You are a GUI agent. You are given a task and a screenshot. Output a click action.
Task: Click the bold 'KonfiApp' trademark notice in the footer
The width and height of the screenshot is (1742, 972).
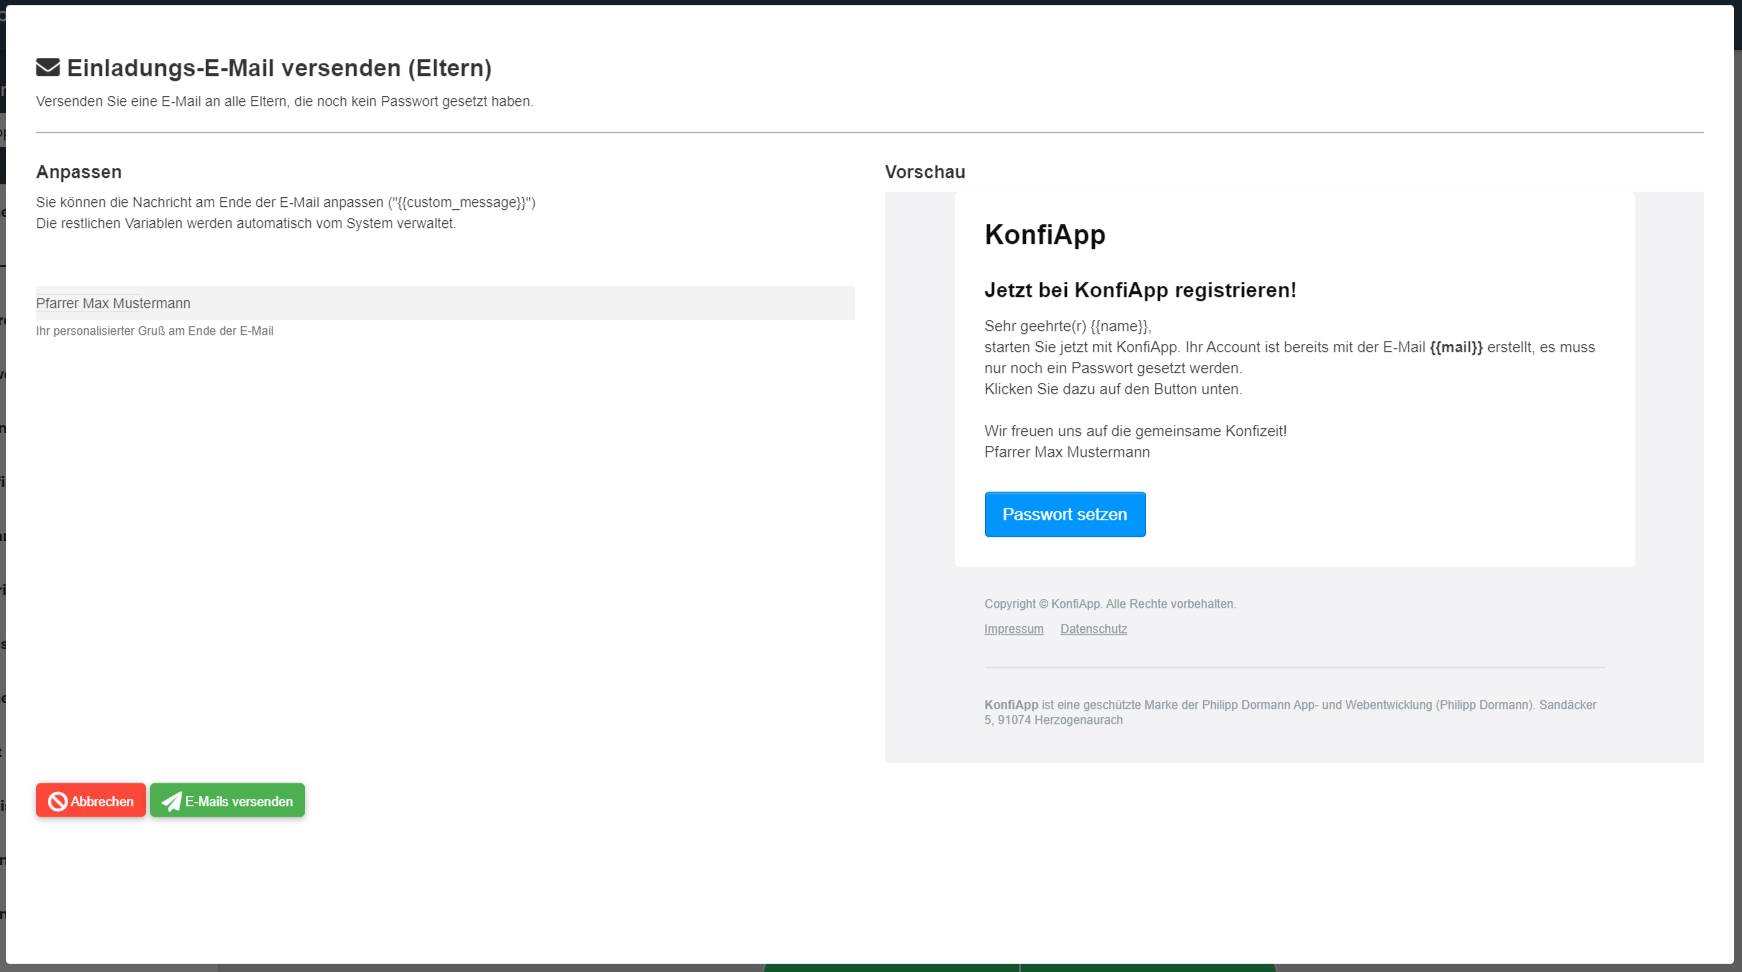click(x=1011, y=705)
